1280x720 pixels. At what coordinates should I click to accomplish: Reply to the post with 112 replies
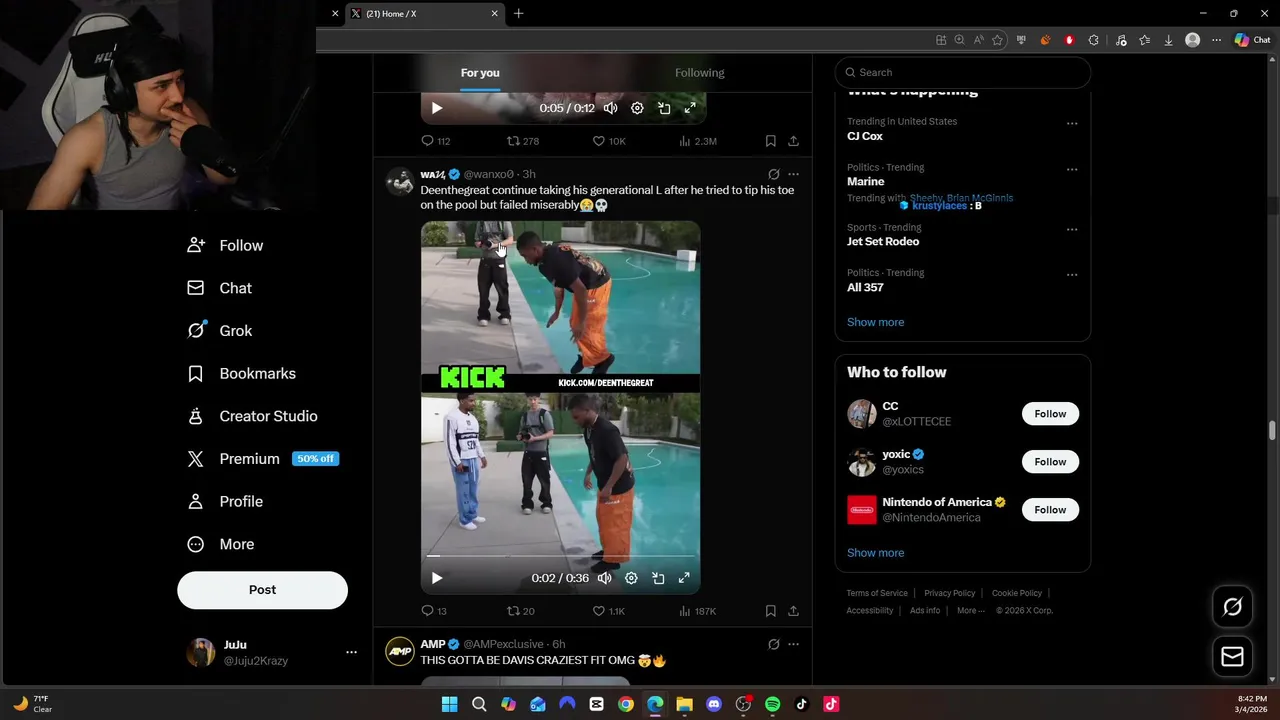(x=436, y=141)
